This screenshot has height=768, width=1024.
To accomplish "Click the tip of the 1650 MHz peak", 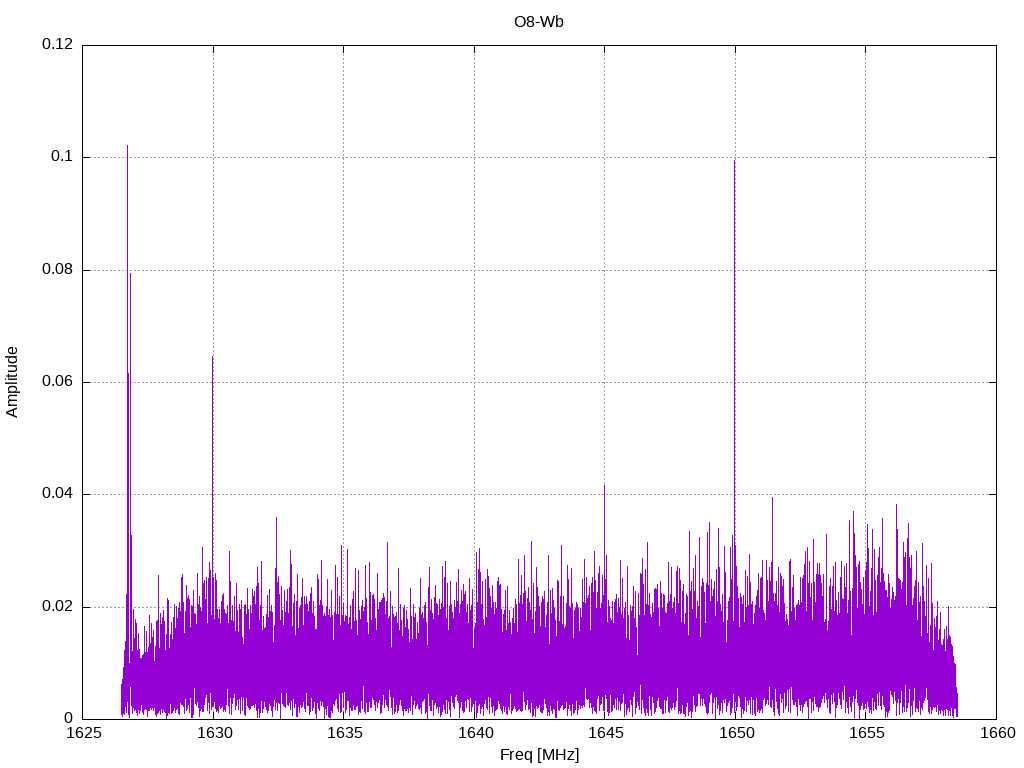I will 735,161.
